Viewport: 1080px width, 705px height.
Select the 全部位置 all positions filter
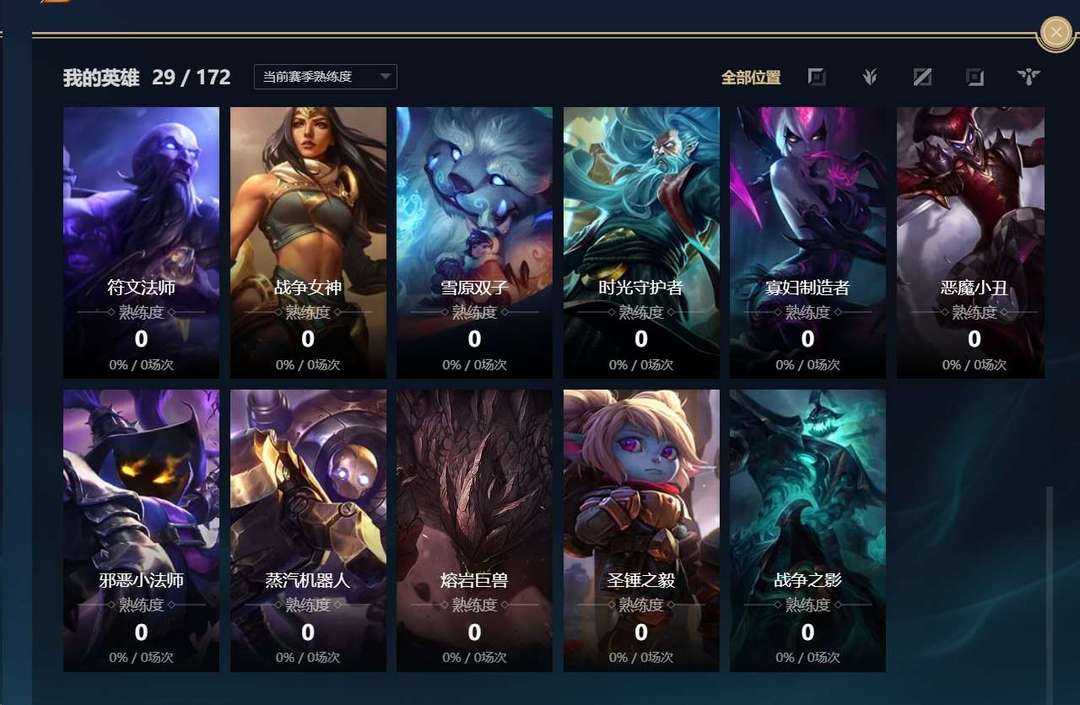(751, 77)
